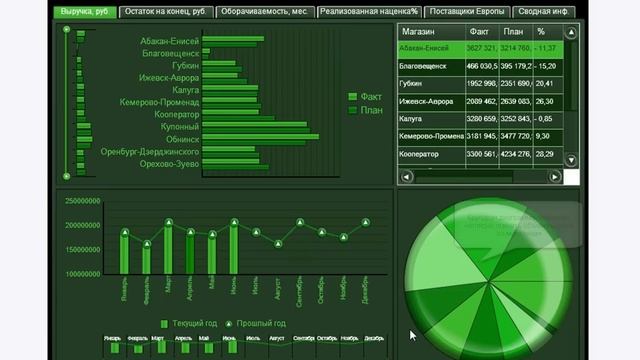Click the Прошлый год legend marker
The width and height of the screenshot is (640, 360).
click(x=229, y=324)
